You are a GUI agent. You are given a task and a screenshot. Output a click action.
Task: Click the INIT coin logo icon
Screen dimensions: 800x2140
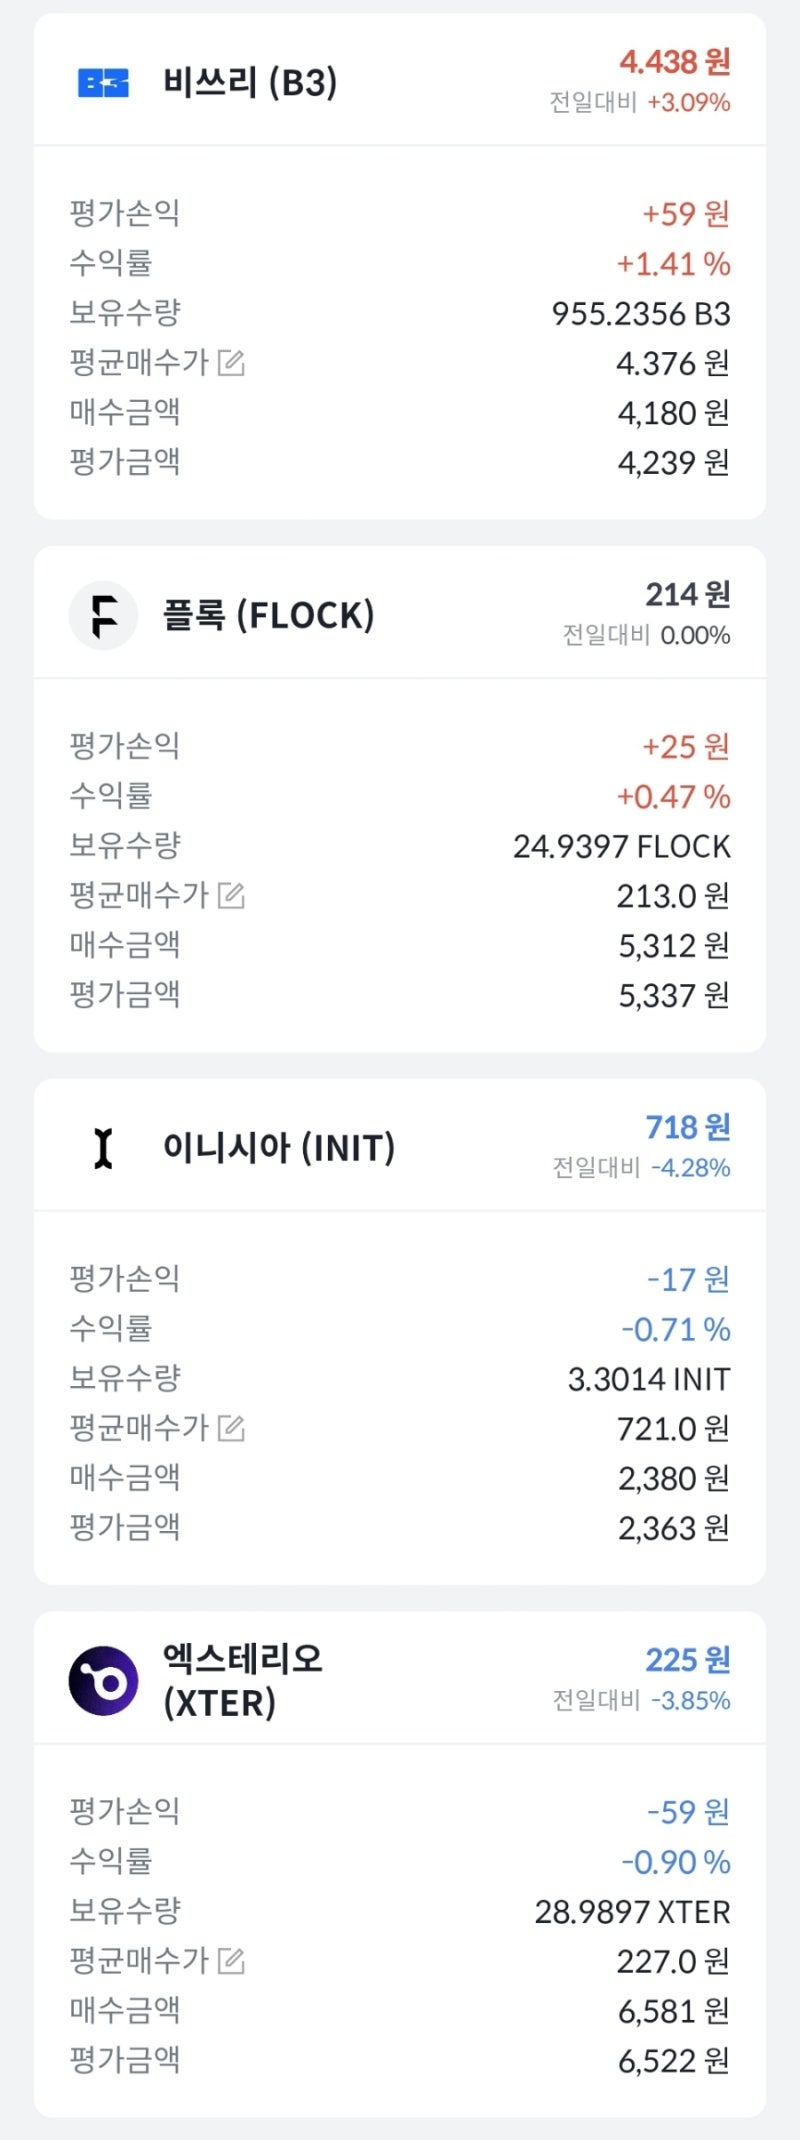tap(103, 1148)
